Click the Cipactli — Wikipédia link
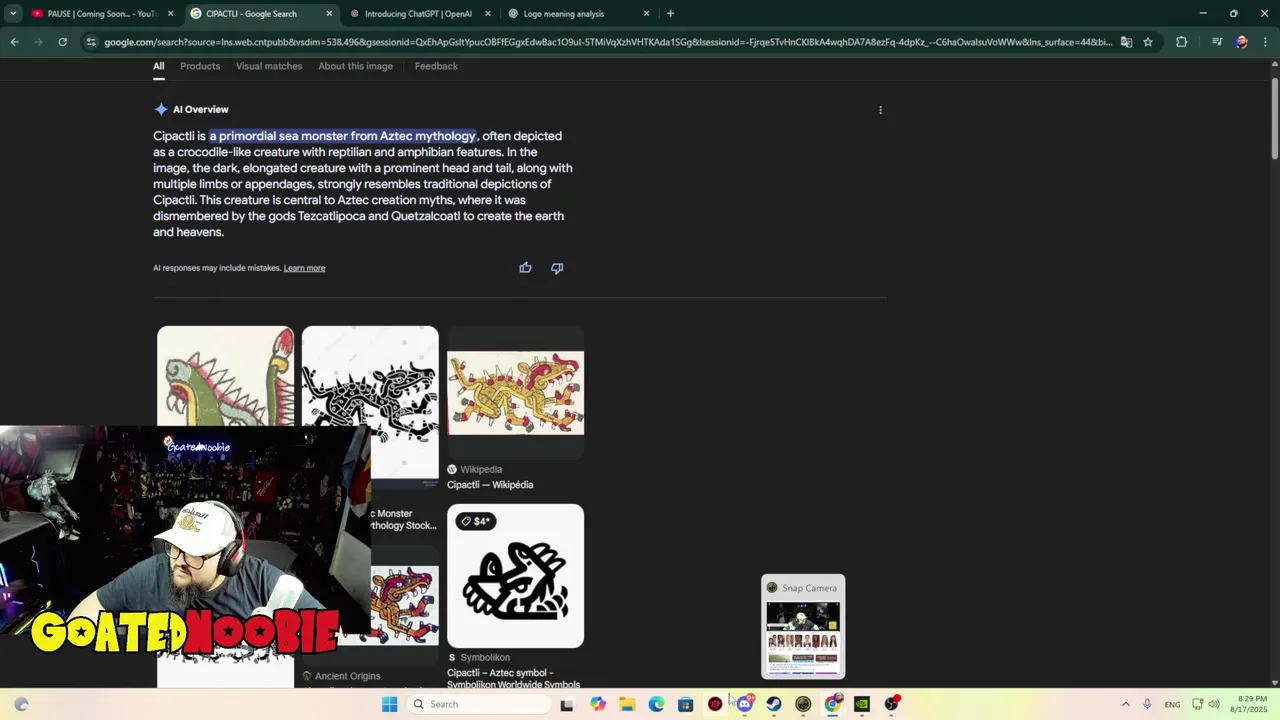Viewport: 1280px width, 720px height. pos(490,485)
